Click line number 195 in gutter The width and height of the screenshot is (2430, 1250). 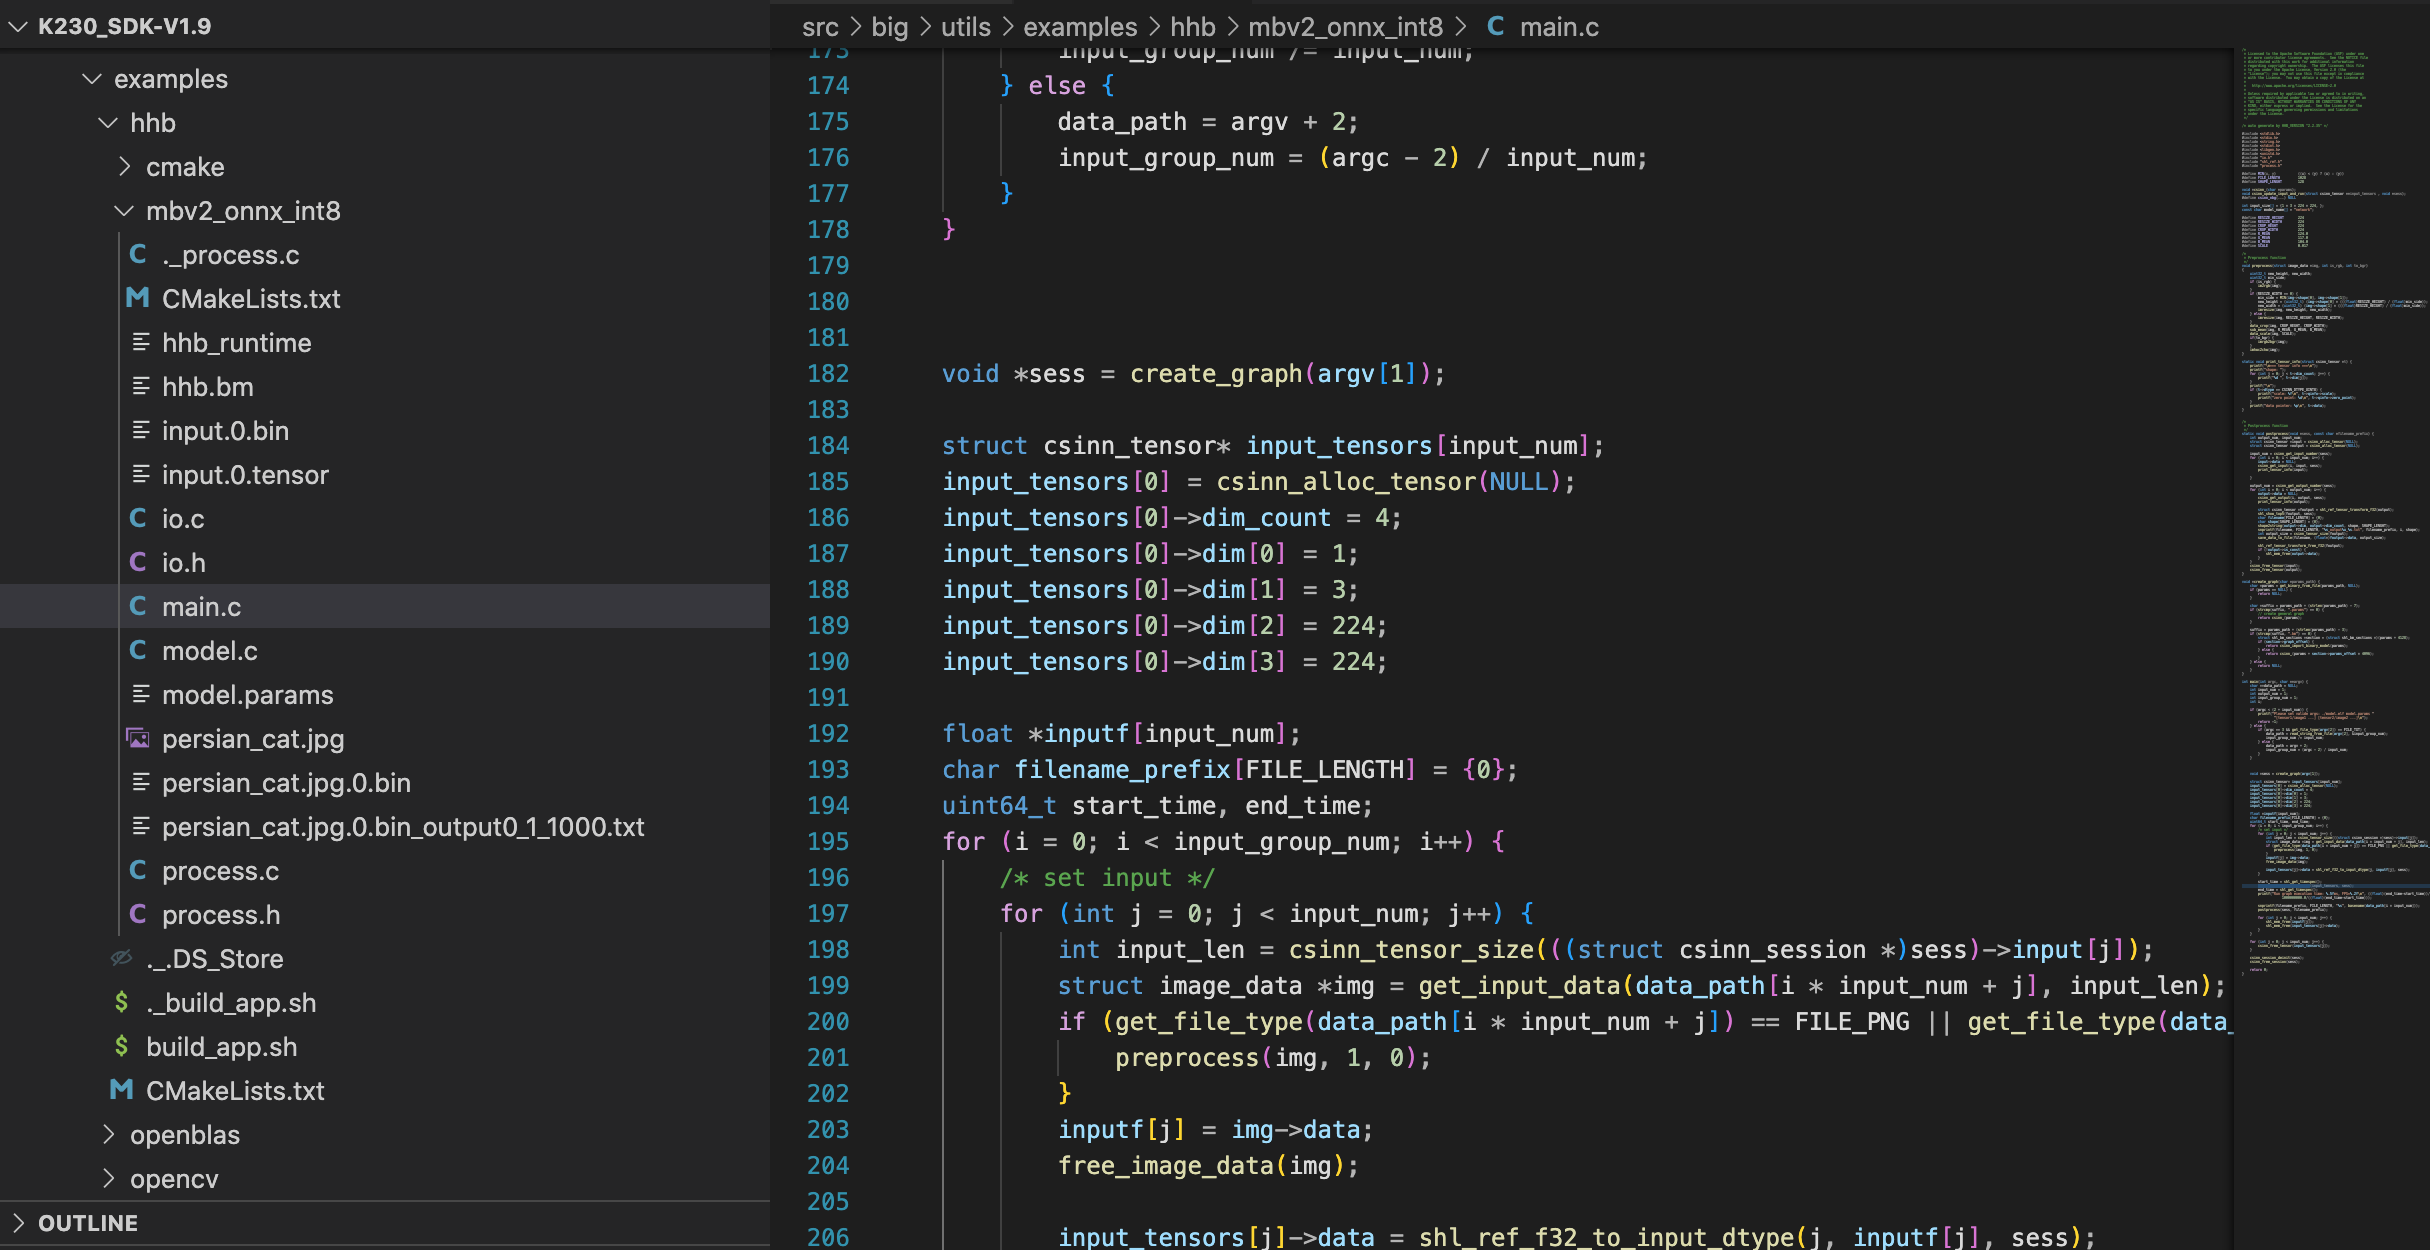pyautogui.click(x=828, y=842)
